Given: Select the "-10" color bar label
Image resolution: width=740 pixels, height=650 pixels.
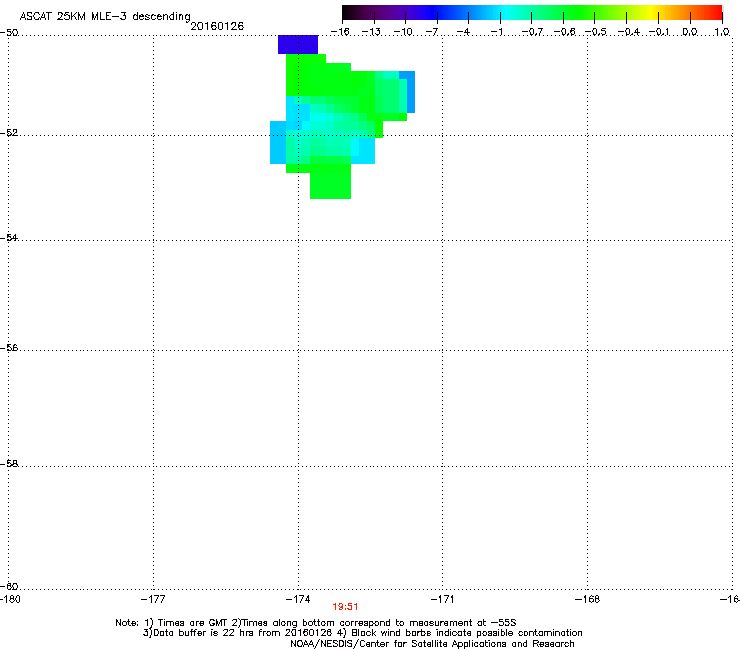Looking at the screenshot, I should (403, 32).
